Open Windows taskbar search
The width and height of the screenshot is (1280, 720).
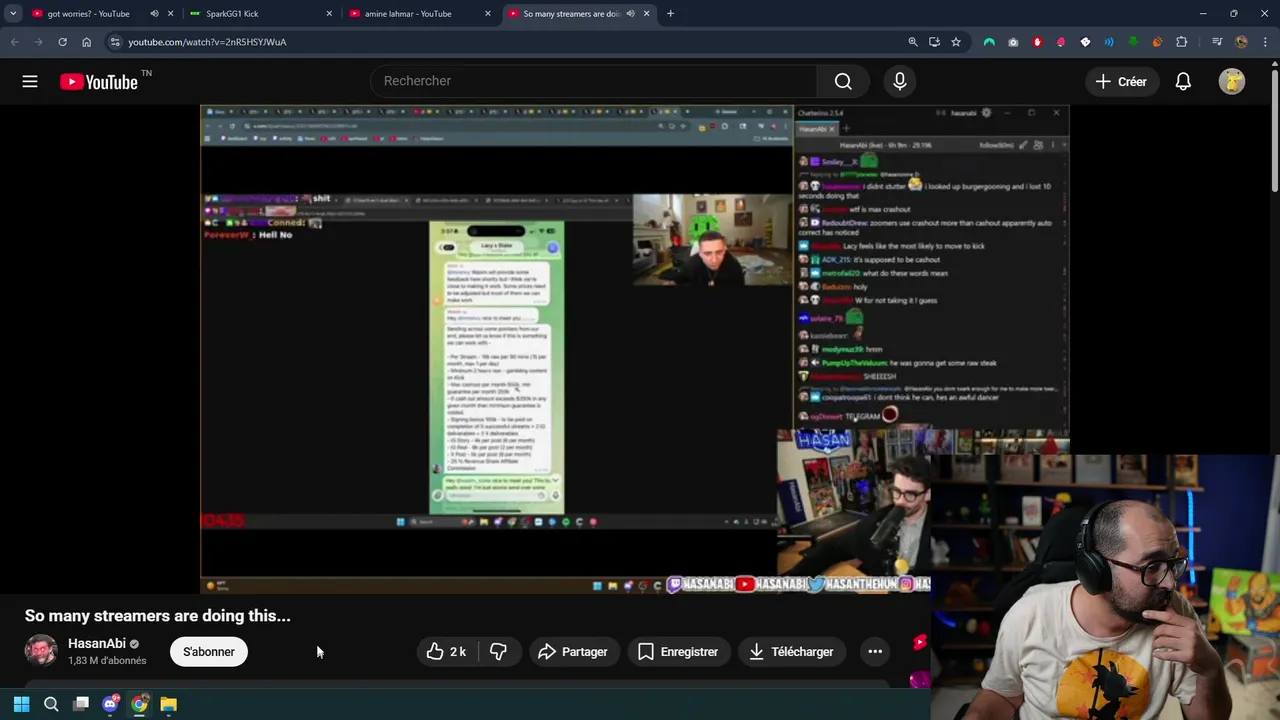coord(51,704)
